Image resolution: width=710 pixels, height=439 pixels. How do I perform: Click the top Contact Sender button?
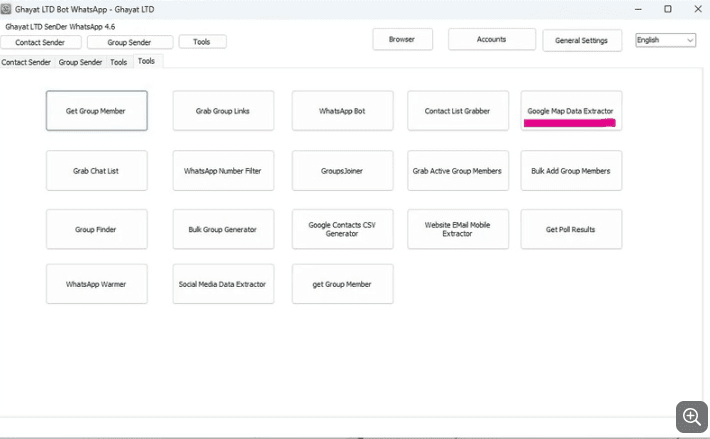(41, 42)
